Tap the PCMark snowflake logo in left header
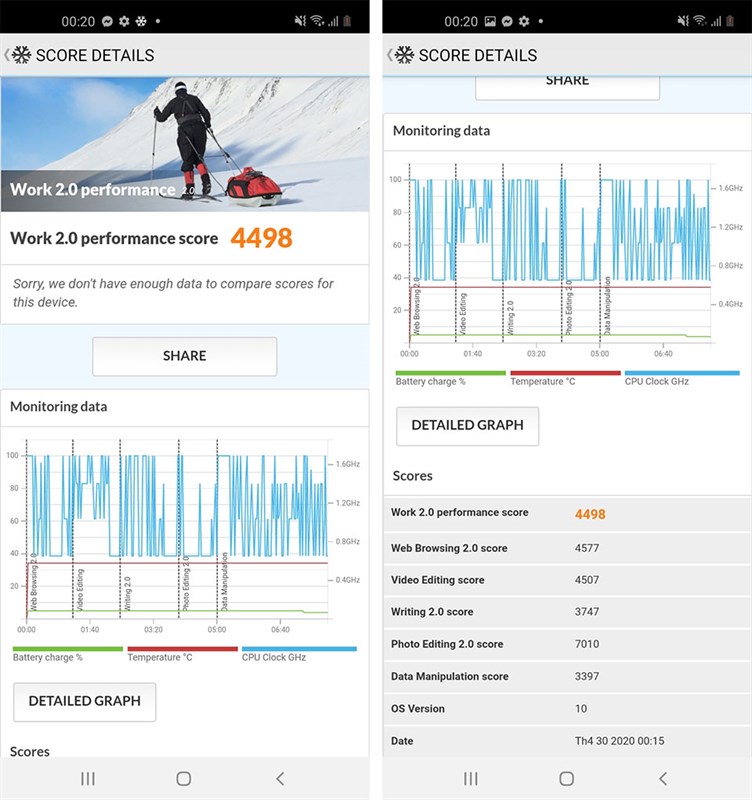Screen dimensions: 752x800 [x=21, y=55]
